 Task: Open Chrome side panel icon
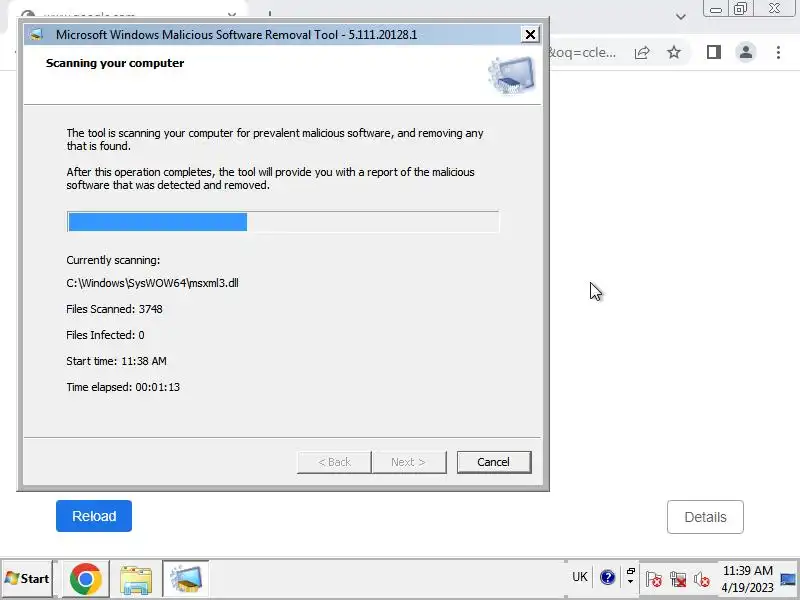(x=714, y=52)
